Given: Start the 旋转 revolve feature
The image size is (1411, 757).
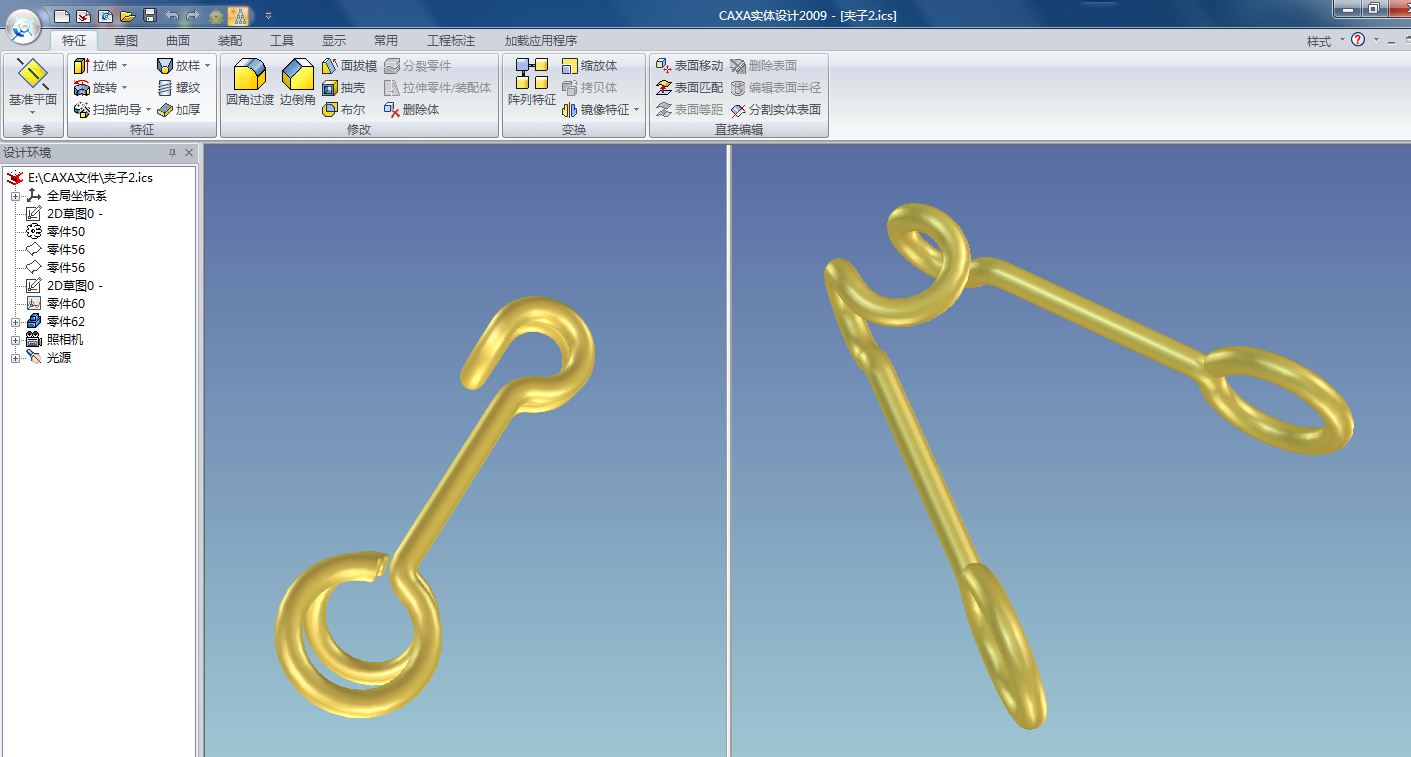Looking at the screenshot, I should [95, 88].
